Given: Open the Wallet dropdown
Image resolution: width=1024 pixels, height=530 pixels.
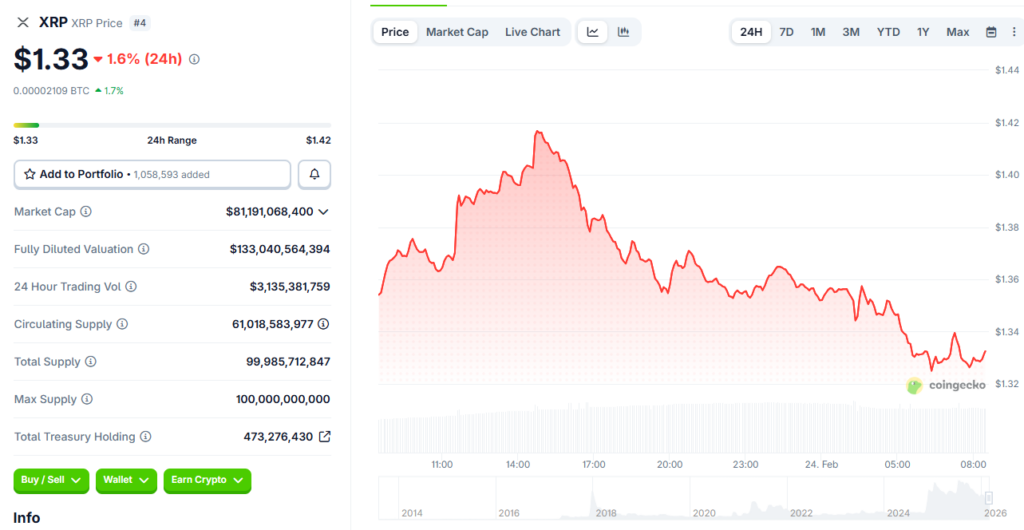Looking at the screenshot, I should 126,480.
